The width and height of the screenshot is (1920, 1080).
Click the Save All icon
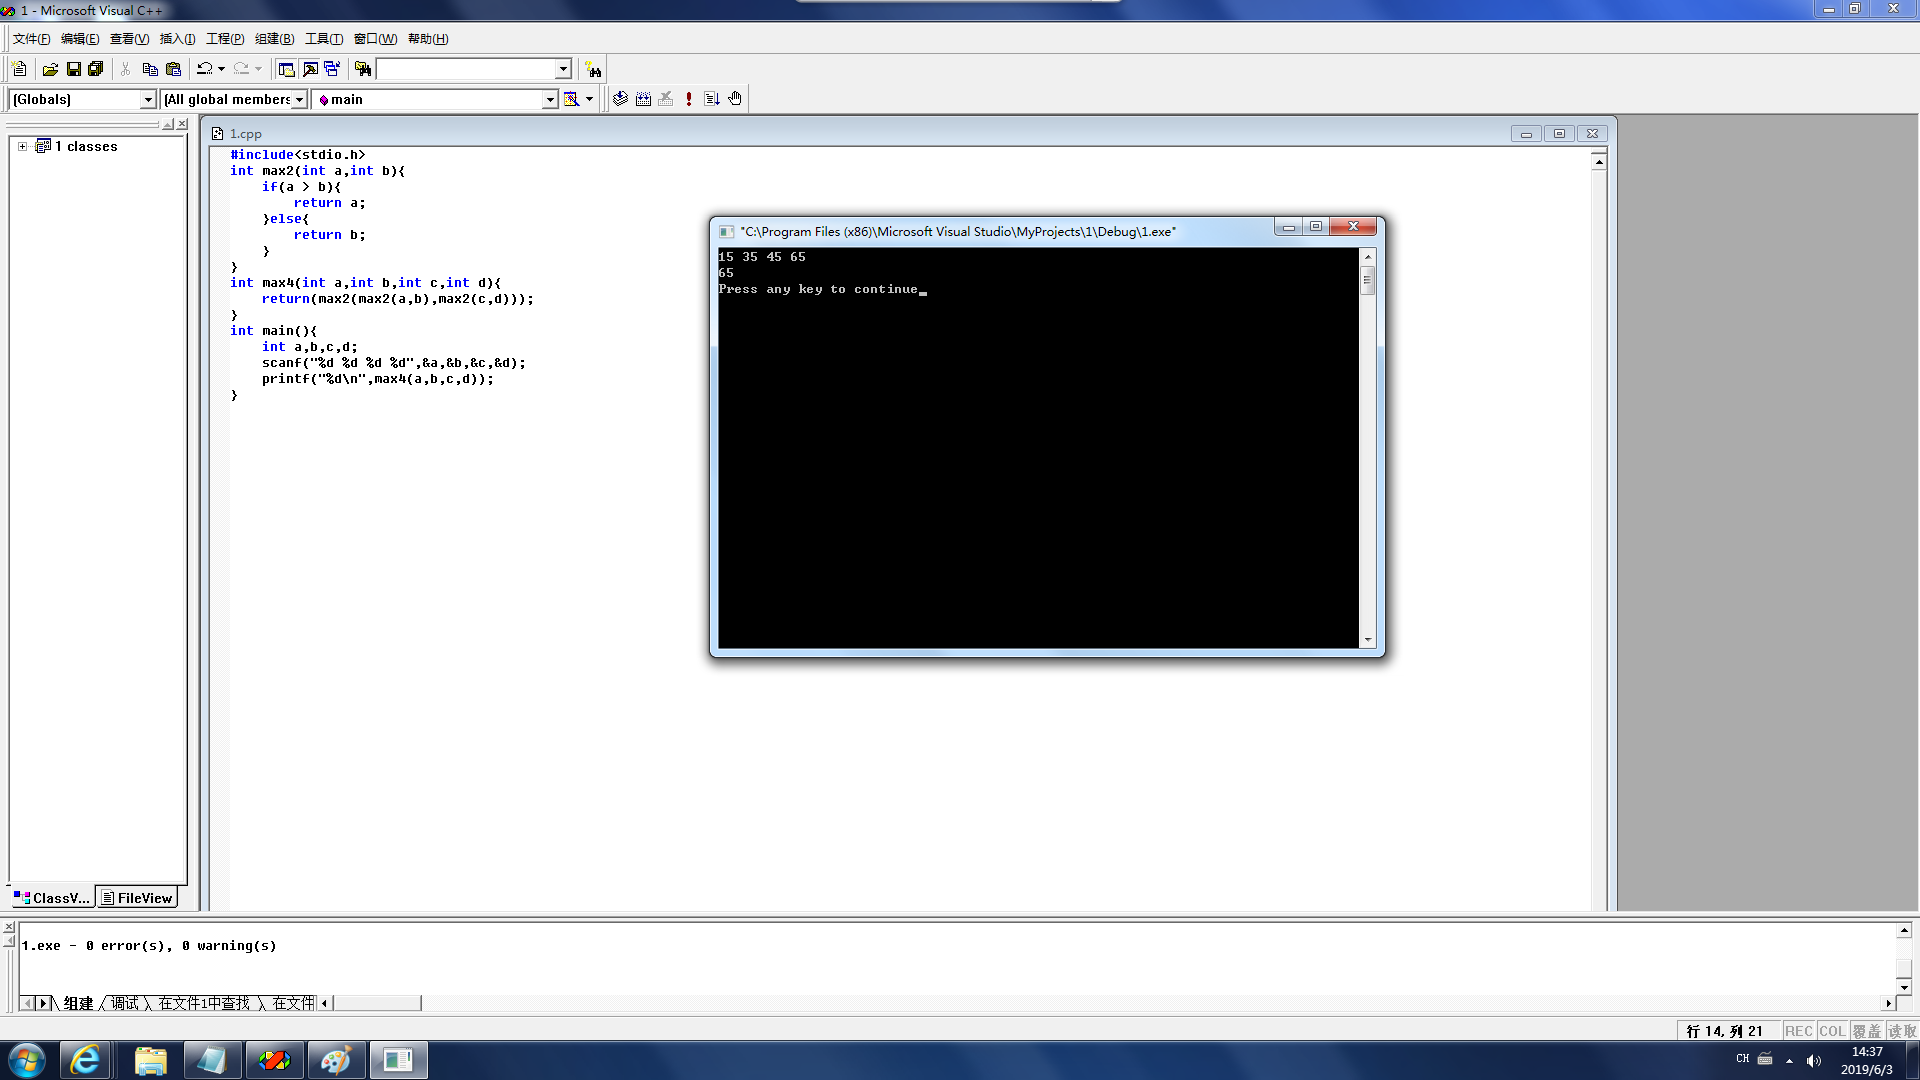[96, 69]
